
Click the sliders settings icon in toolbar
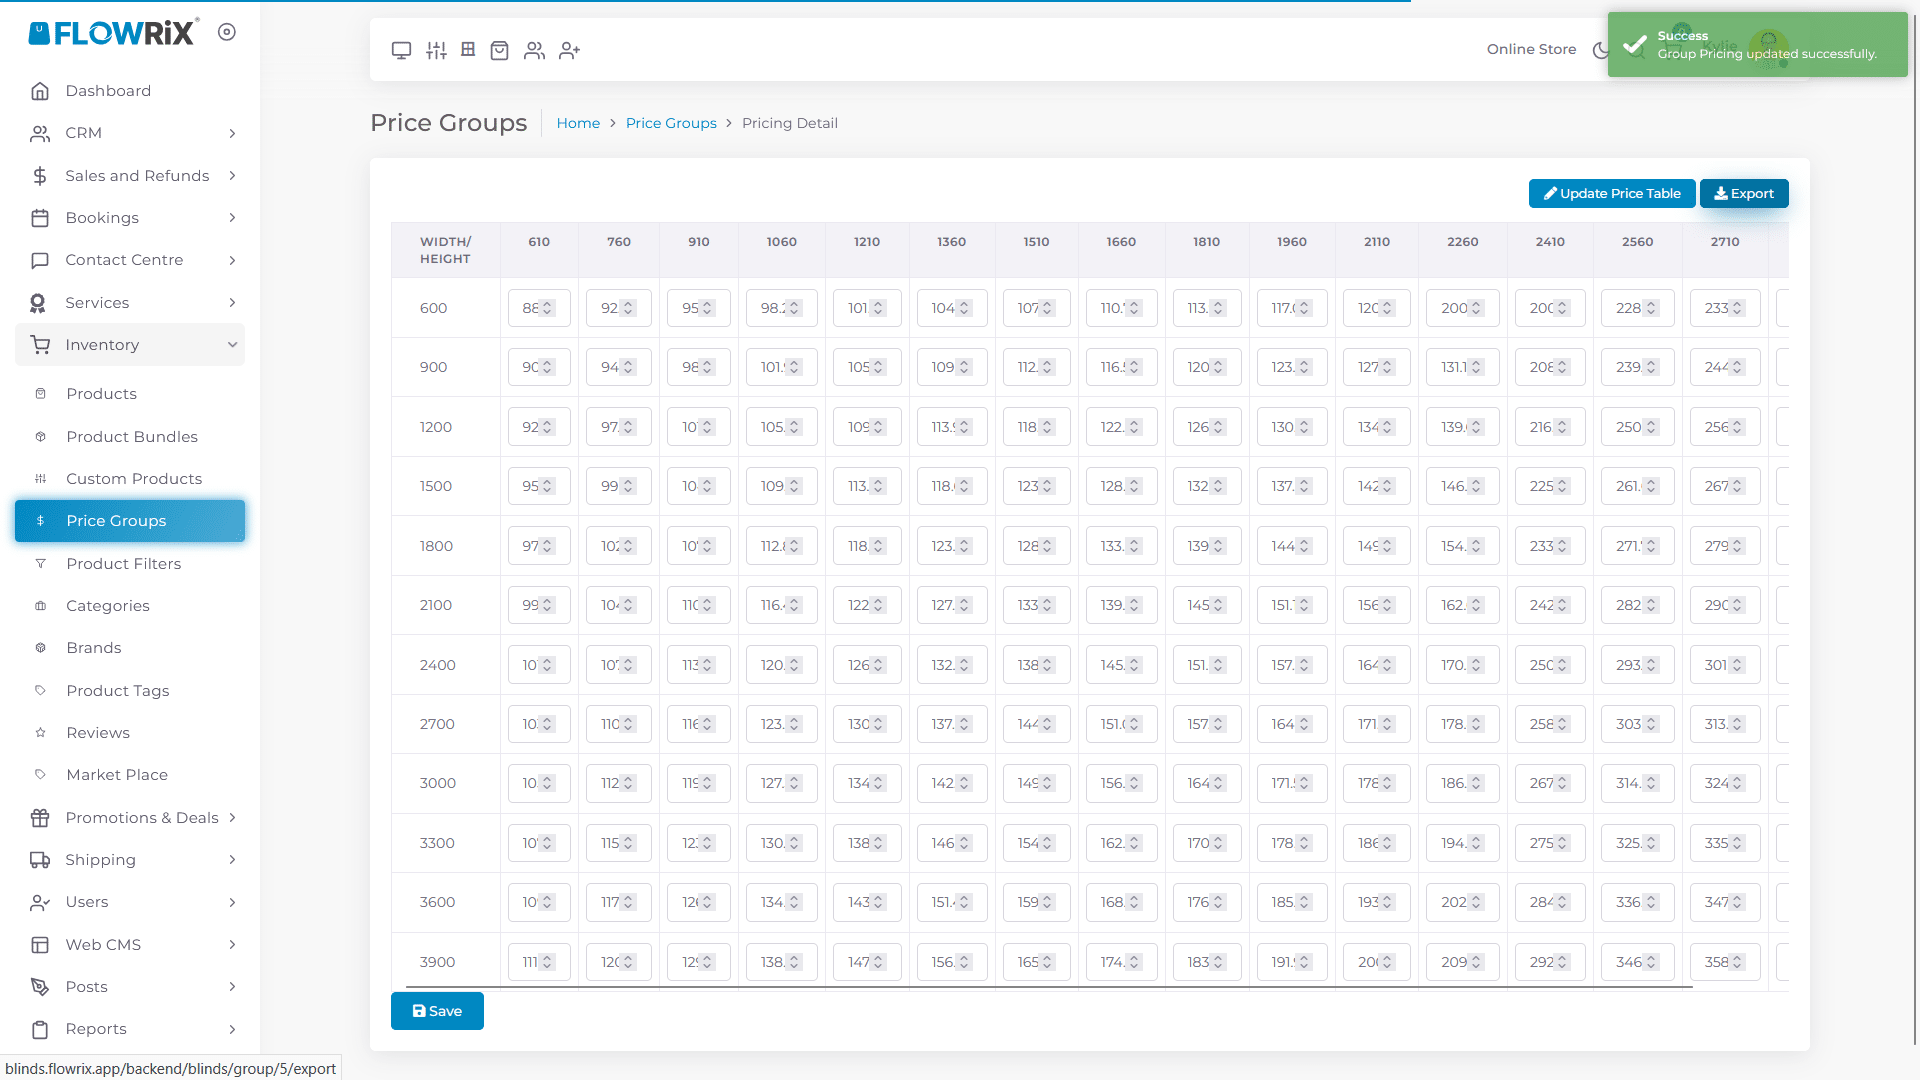coord(436,50)
